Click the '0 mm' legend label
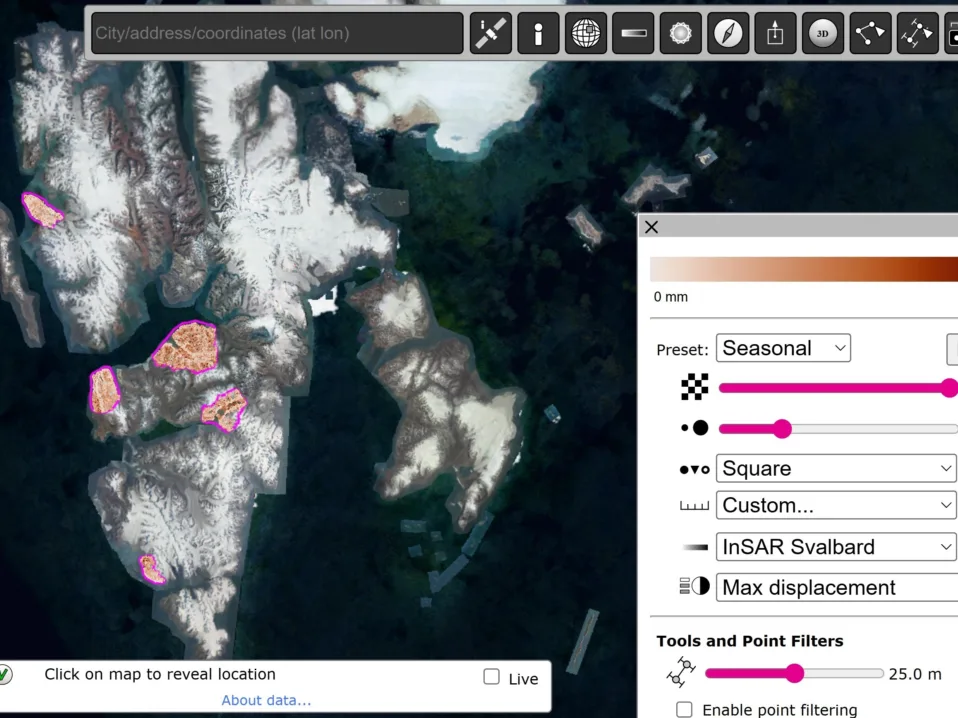This screenshot has height=718, width=958. point(671,297)
